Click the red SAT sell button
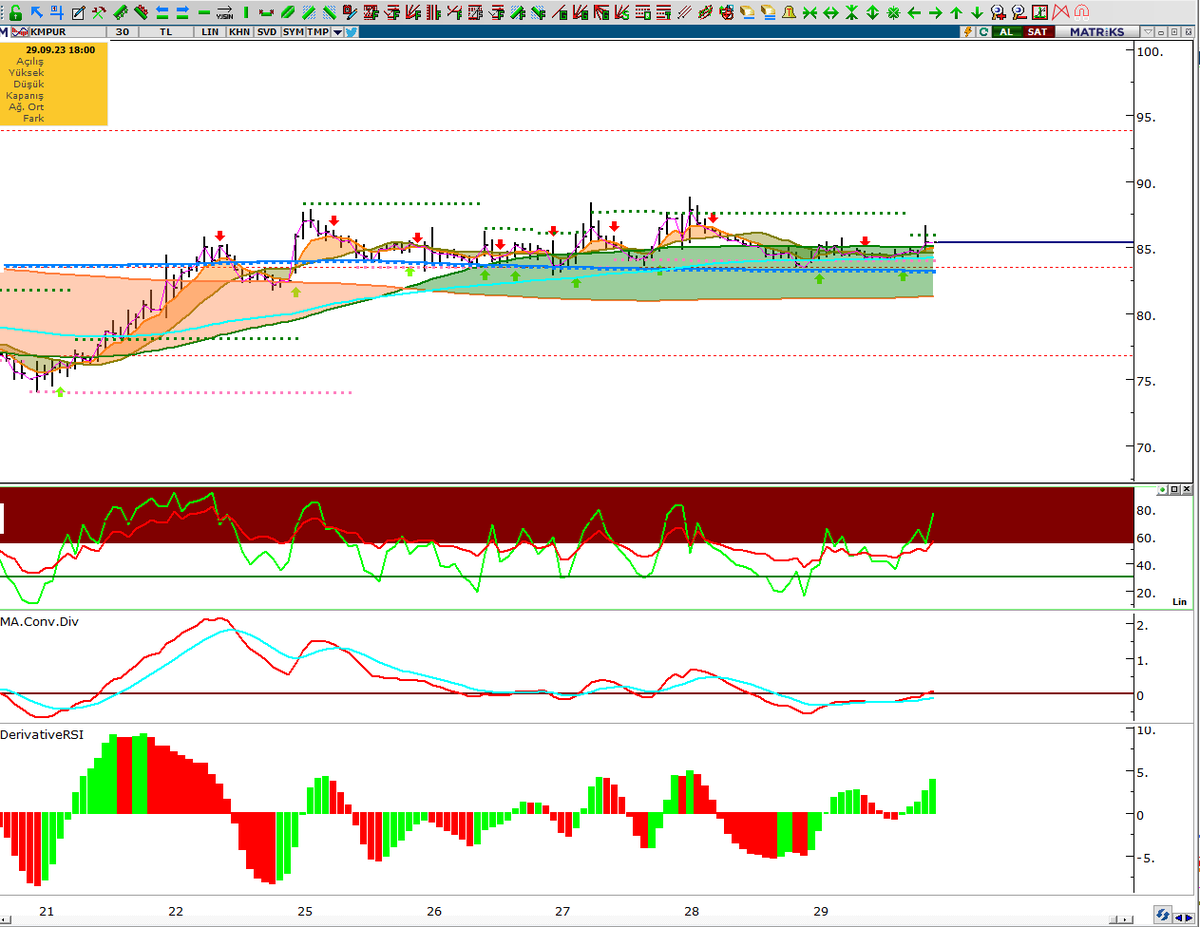The width and height of the screenshot is (1200, 927). tap(1038, 32)
